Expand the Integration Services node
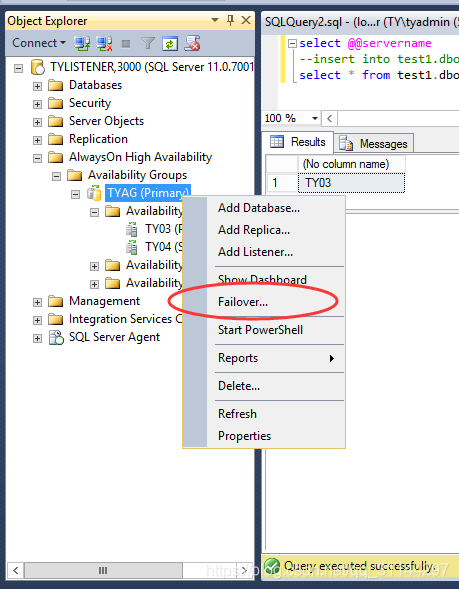The width and height of the screenshot is (459, 589). click(37, 320)
